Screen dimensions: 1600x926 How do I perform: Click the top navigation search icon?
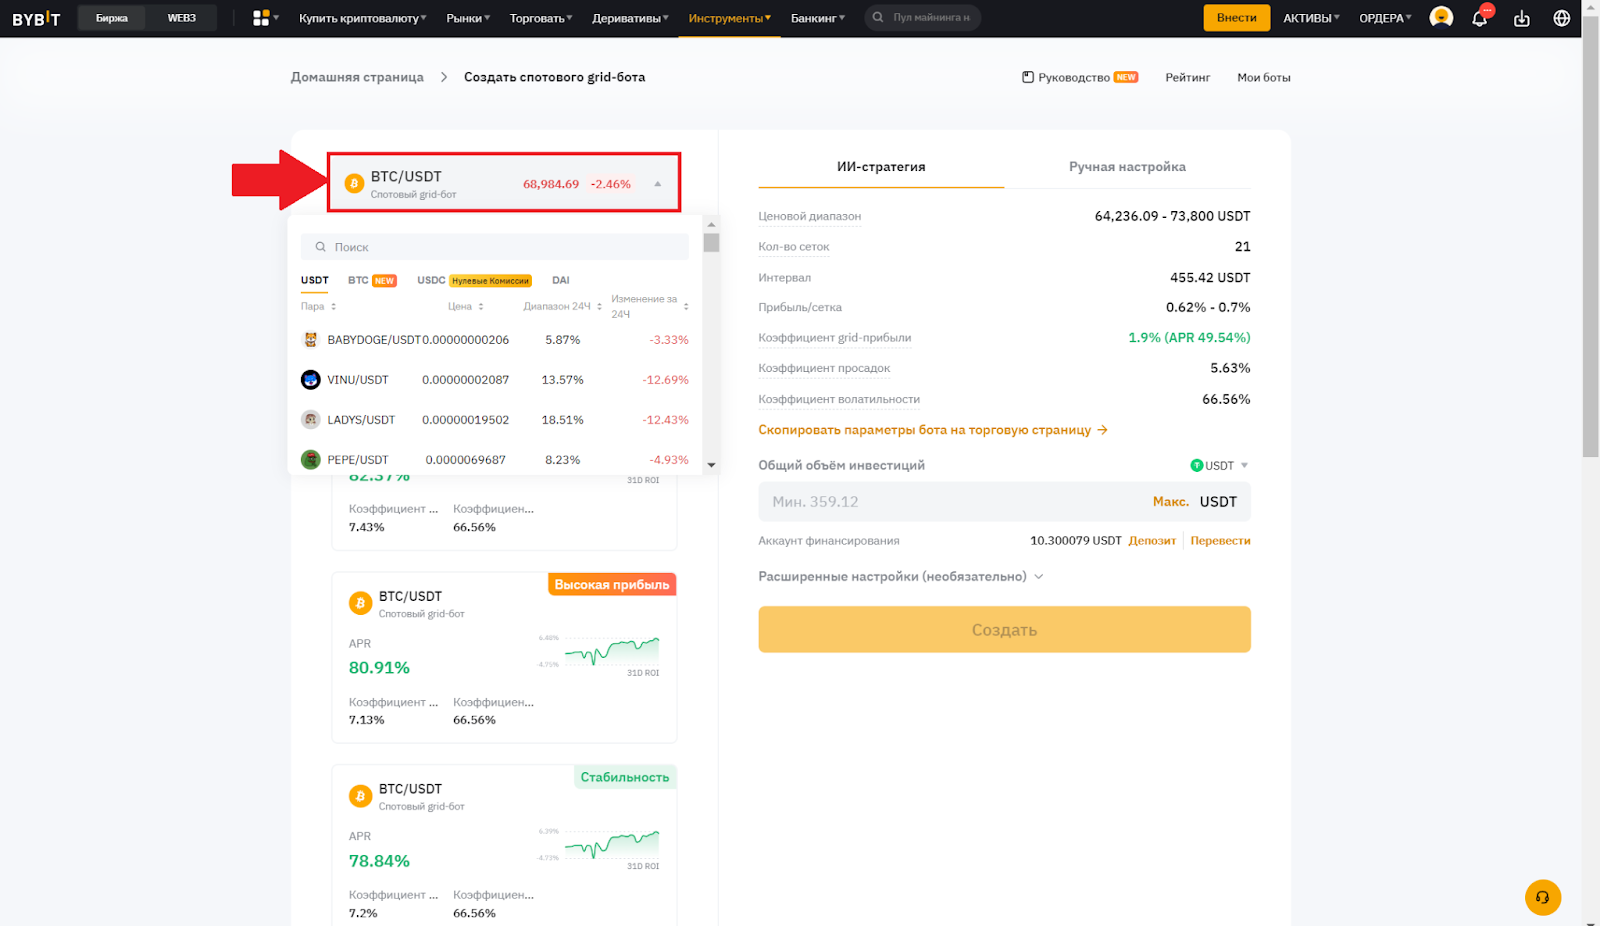click(x=878, y=18)
